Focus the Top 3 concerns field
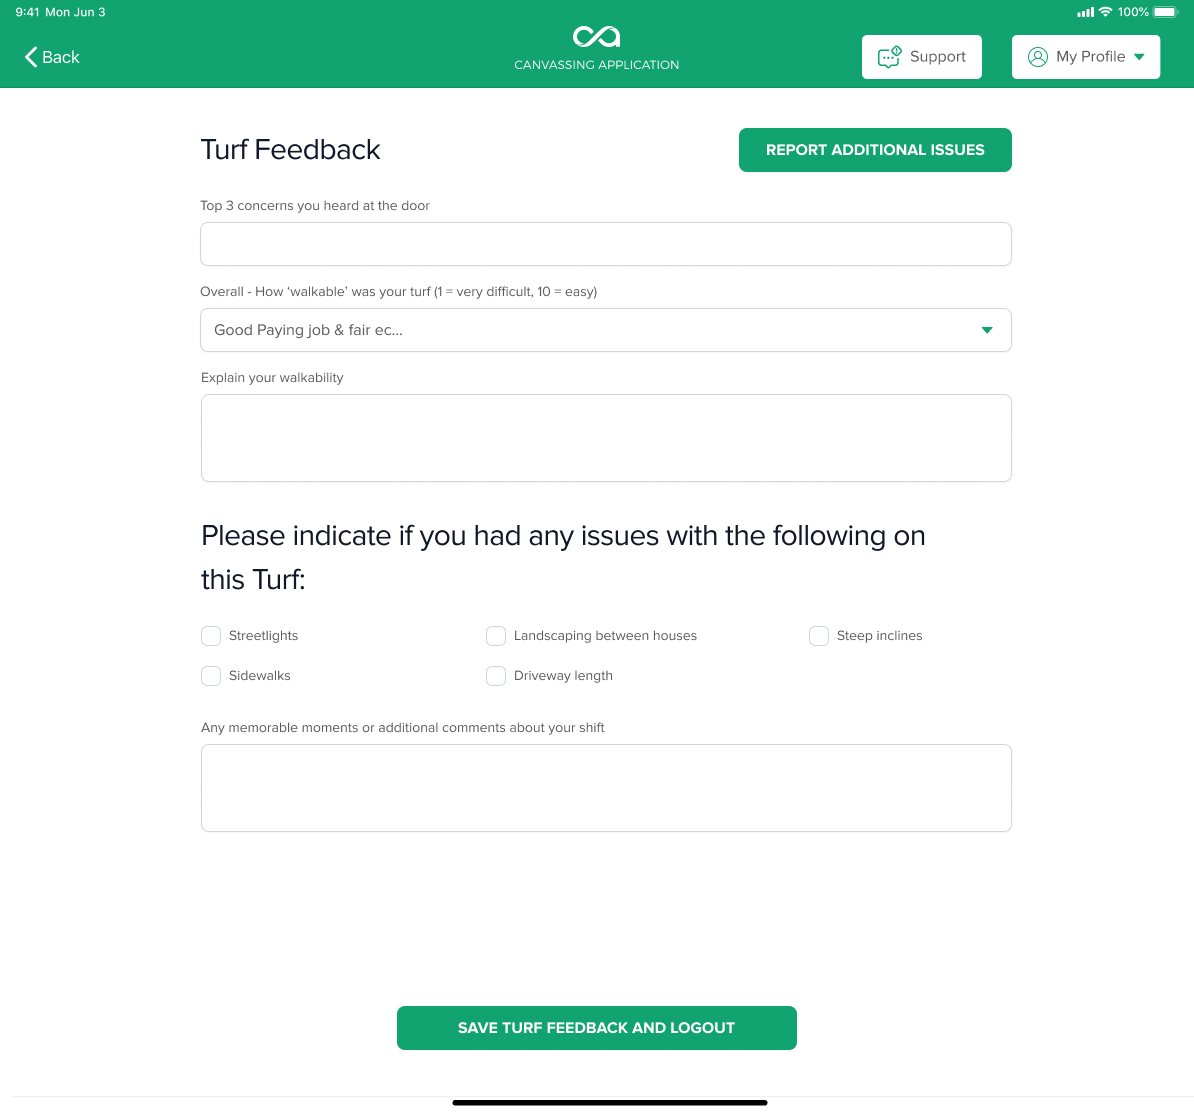The width and height of the screenshot is (1194, 1113). tap(605, 244)
